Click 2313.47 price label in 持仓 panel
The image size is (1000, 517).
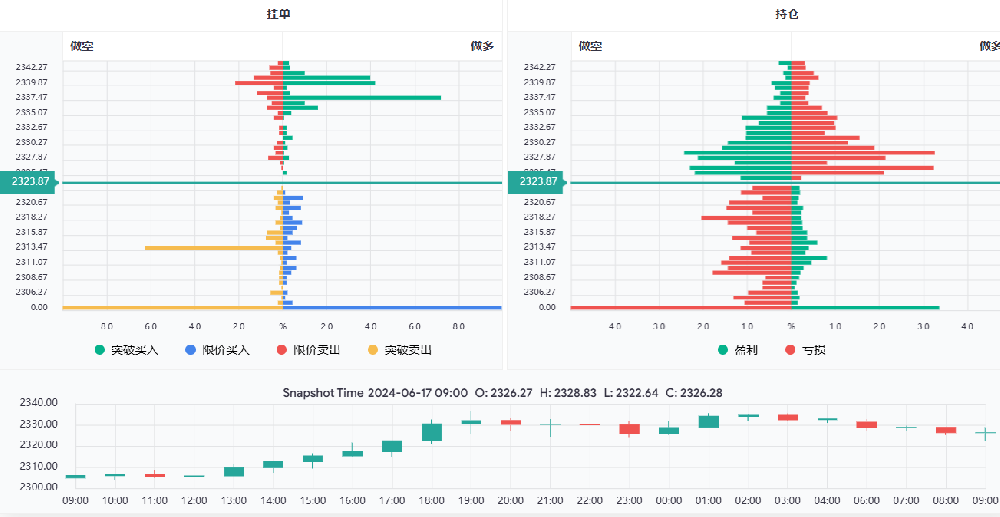540,247
